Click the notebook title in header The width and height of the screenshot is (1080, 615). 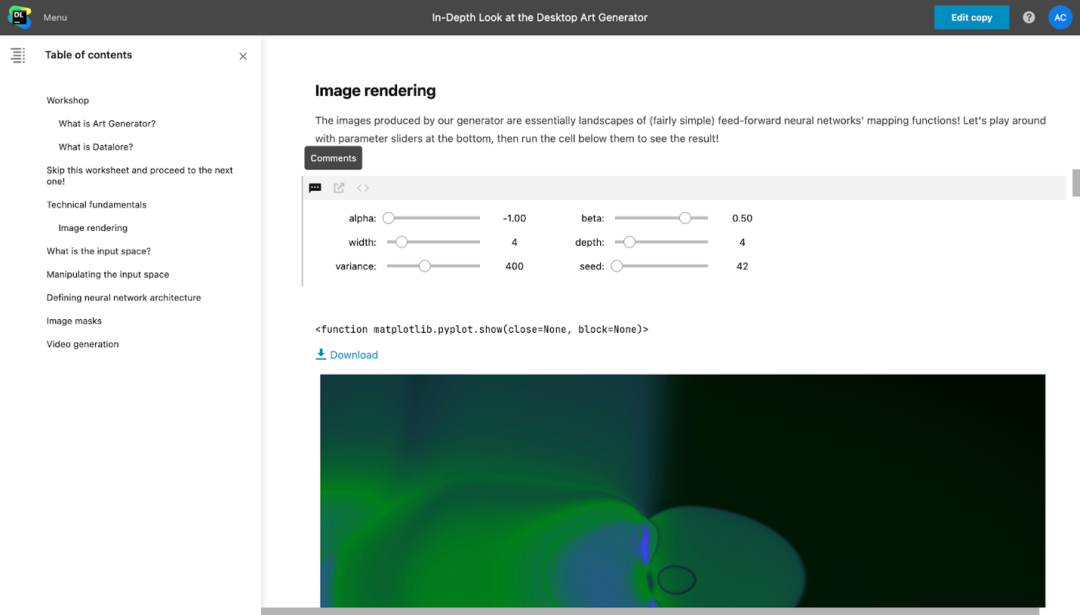point(540,18)
